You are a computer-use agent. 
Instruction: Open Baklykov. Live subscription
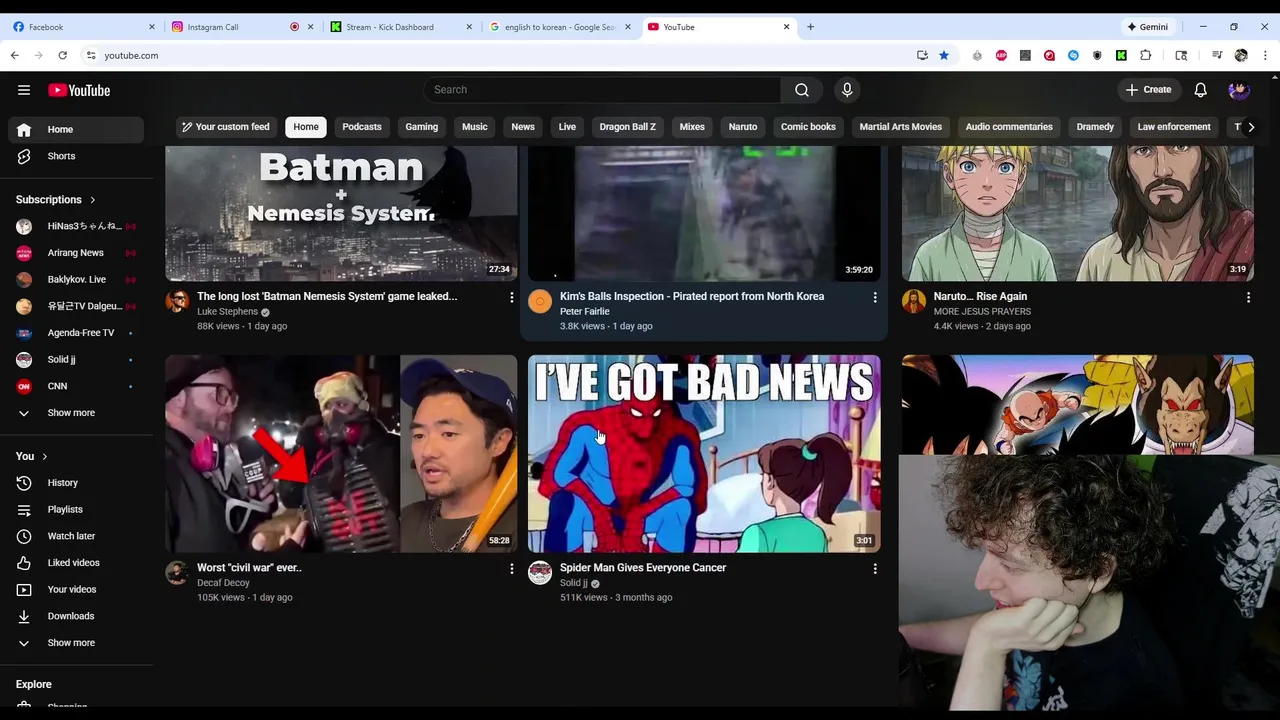coord(76,280)
